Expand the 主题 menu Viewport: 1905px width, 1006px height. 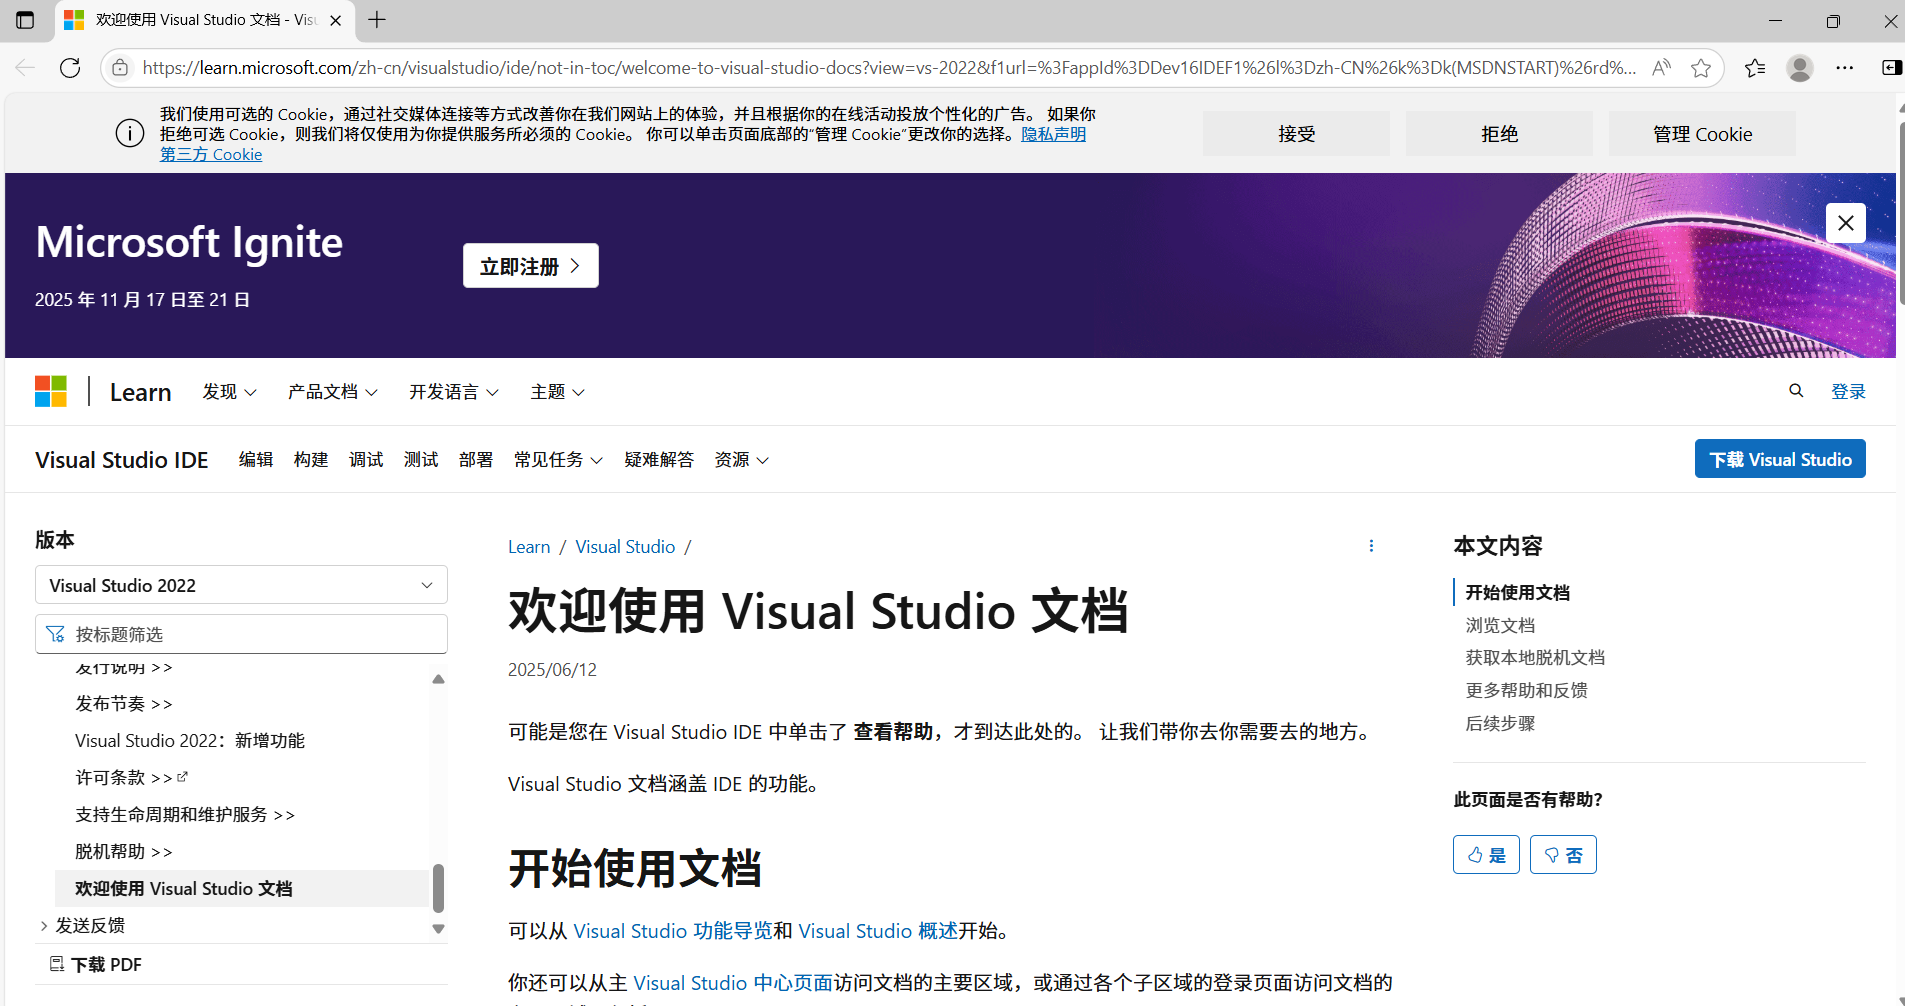point(557,392)
